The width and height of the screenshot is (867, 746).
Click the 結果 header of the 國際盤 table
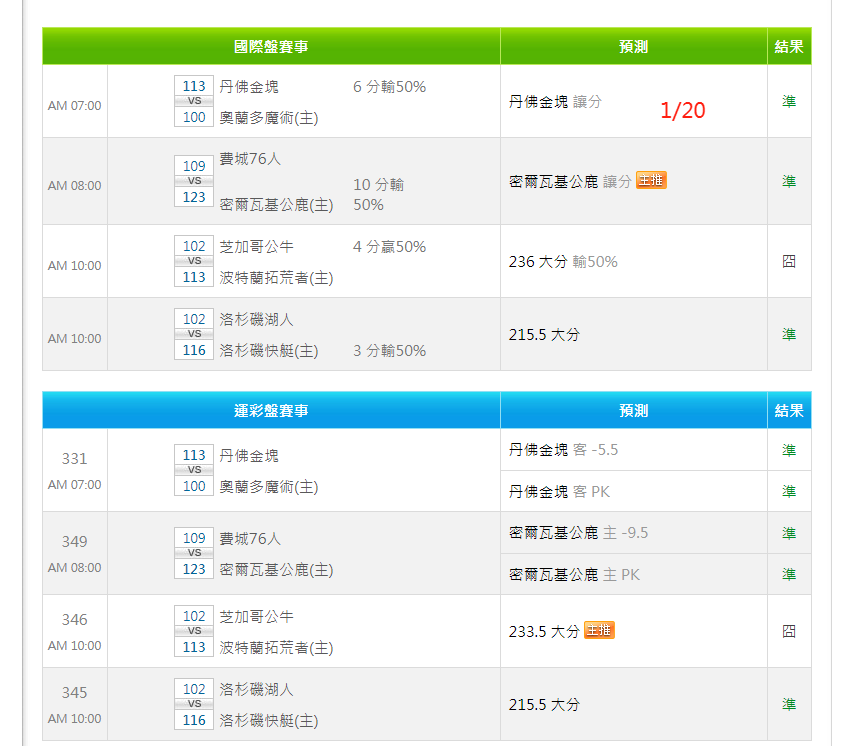pyautogui.click(x=789, y=46)
